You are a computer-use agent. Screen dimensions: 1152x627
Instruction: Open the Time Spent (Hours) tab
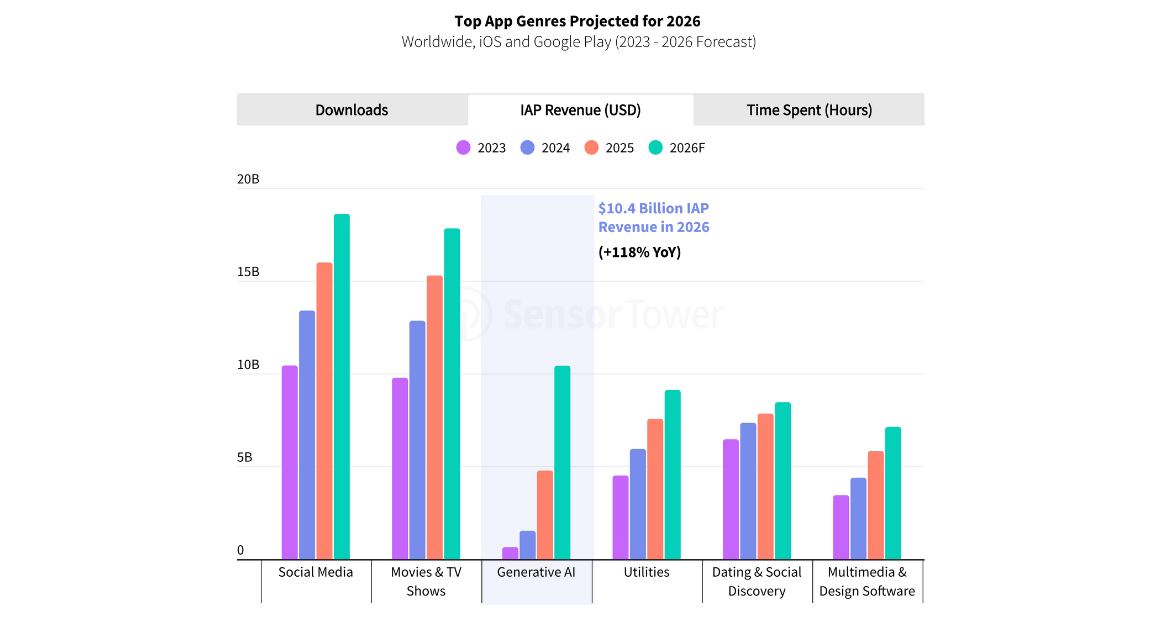[x=809, y=110]
